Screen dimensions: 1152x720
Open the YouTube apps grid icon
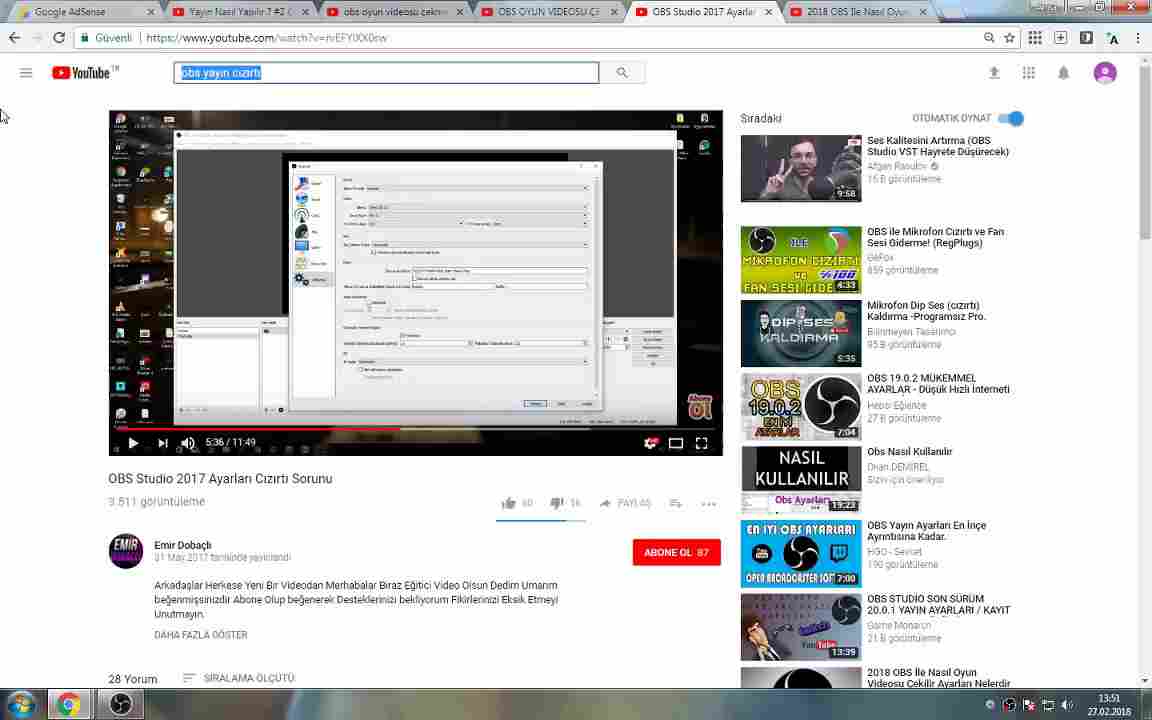tap(1029, 73)
